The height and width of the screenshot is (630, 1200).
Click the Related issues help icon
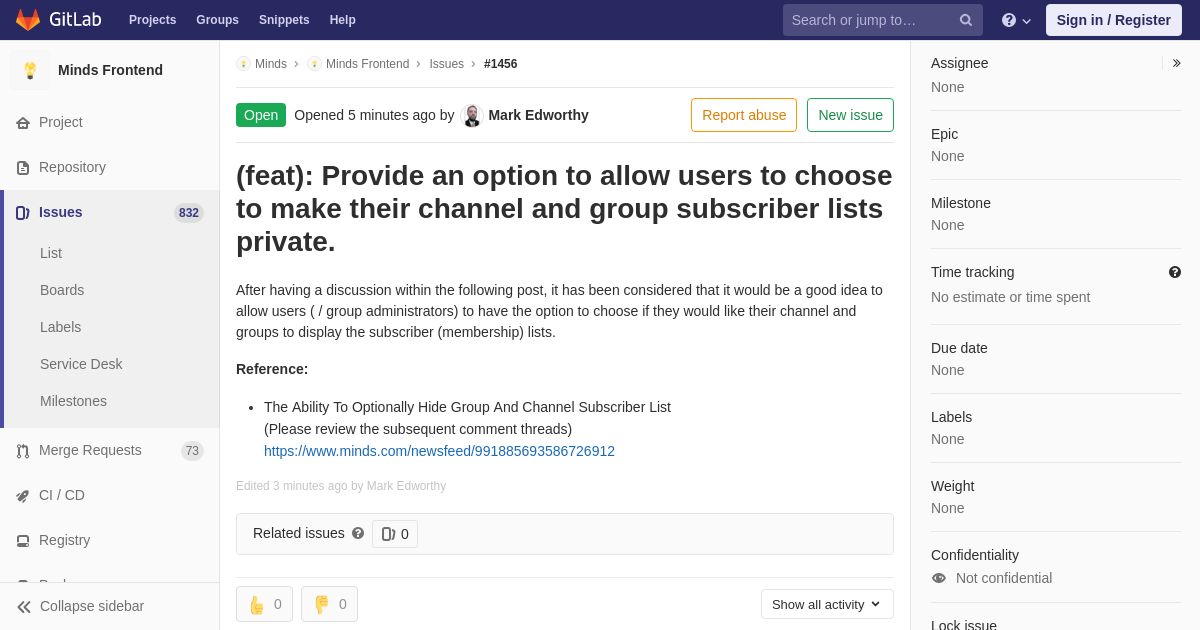(x=358, y=534)
